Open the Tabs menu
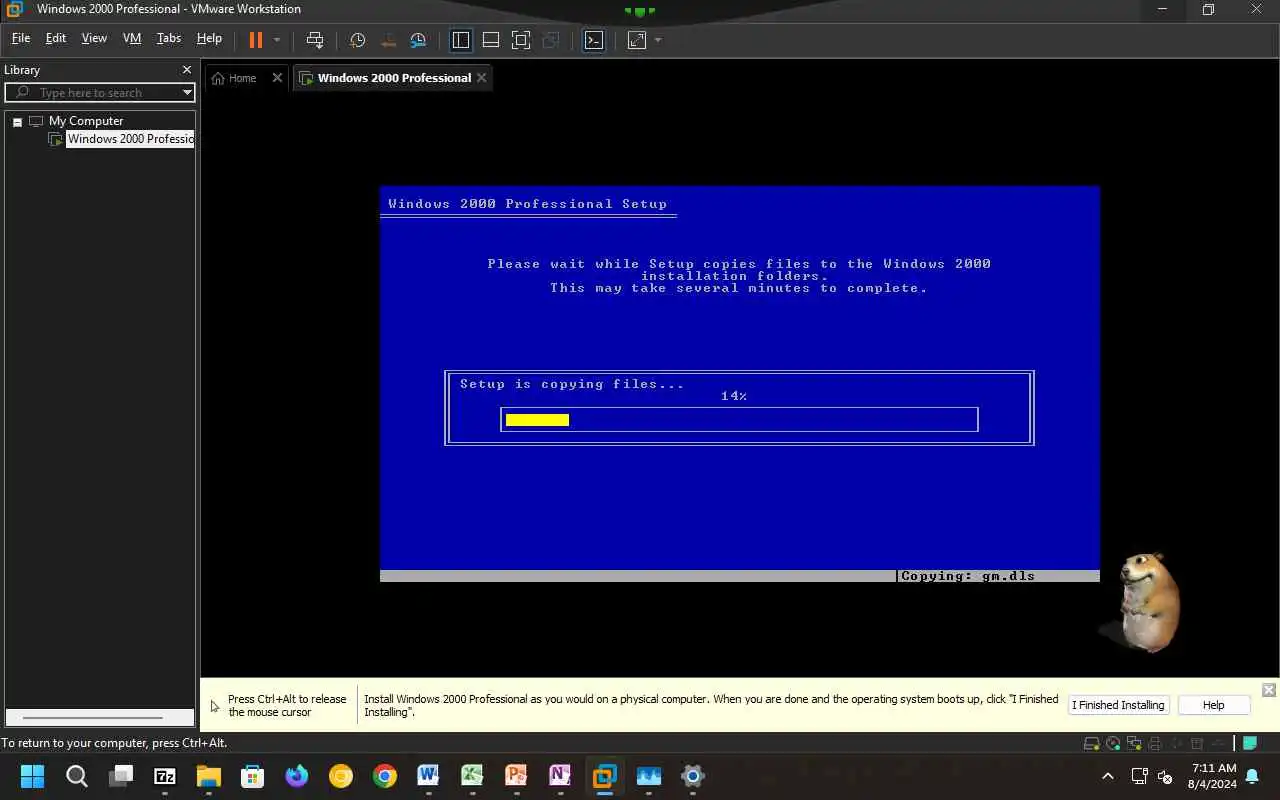The width and height of the screenshot is (1280, 800). point(169,38)
